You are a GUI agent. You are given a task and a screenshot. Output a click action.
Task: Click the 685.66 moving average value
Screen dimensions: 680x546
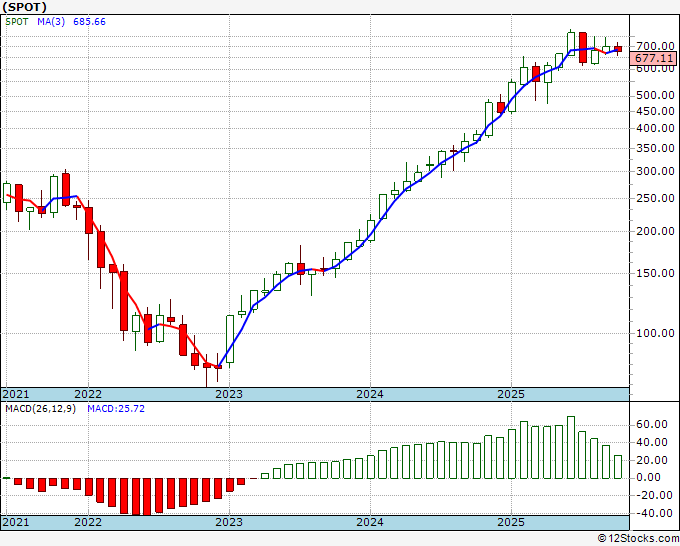pos(89,22)
